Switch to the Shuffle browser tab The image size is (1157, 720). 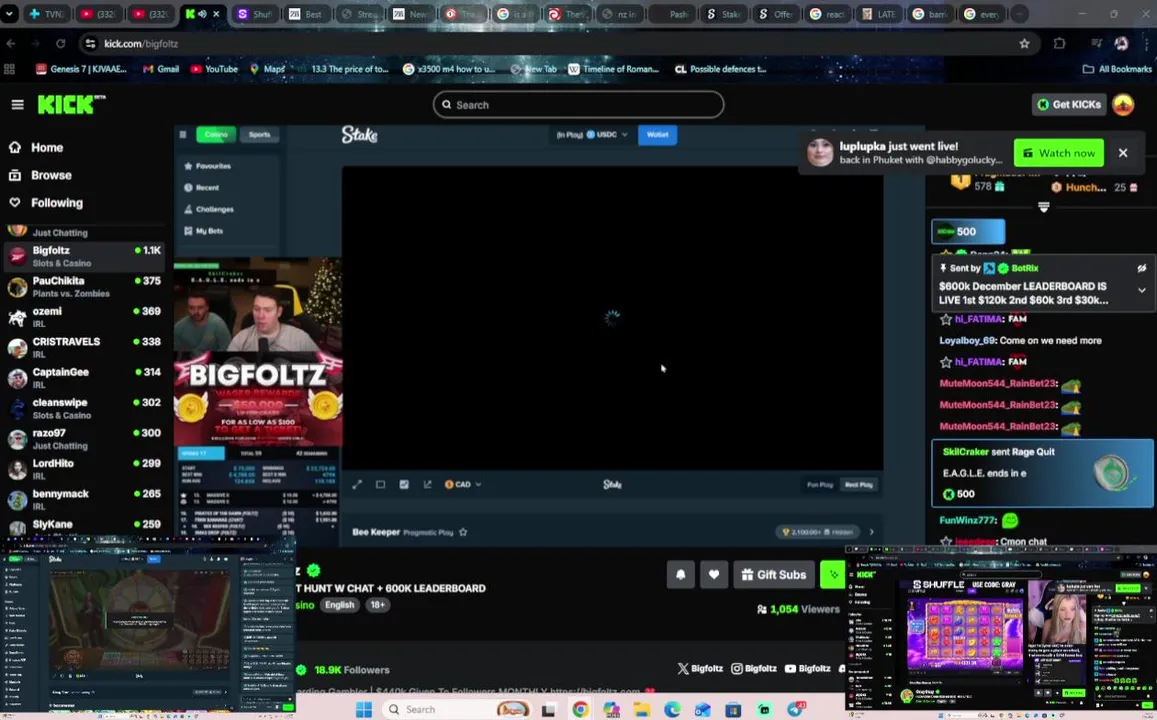[x=255, y=14]
